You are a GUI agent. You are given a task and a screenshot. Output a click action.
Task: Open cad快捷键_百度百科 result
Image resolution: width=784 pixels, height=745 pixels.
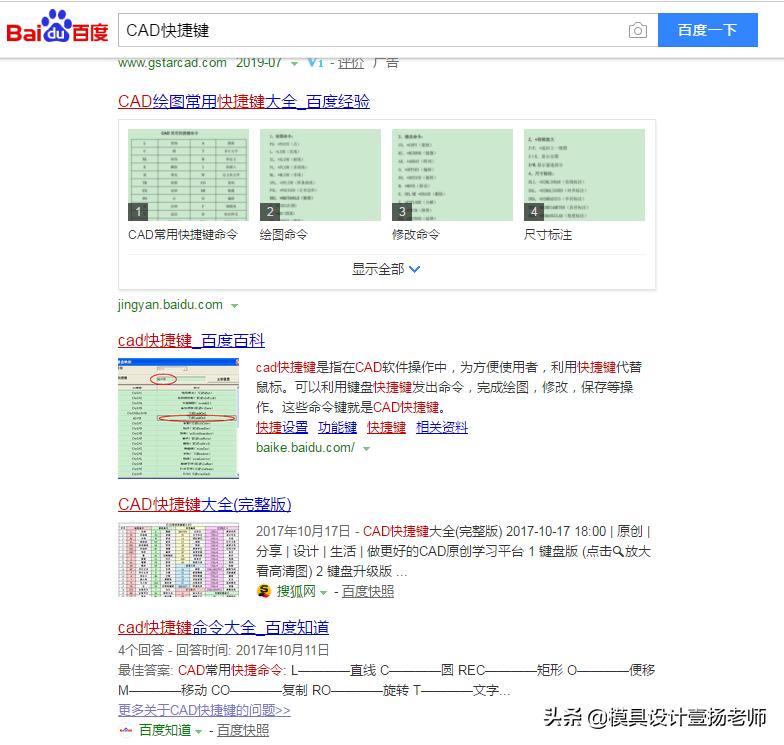pos(191,341)
